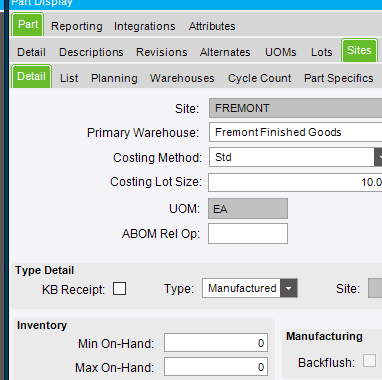Open the Type dropdown showing Manufactured

click(289, 288)
